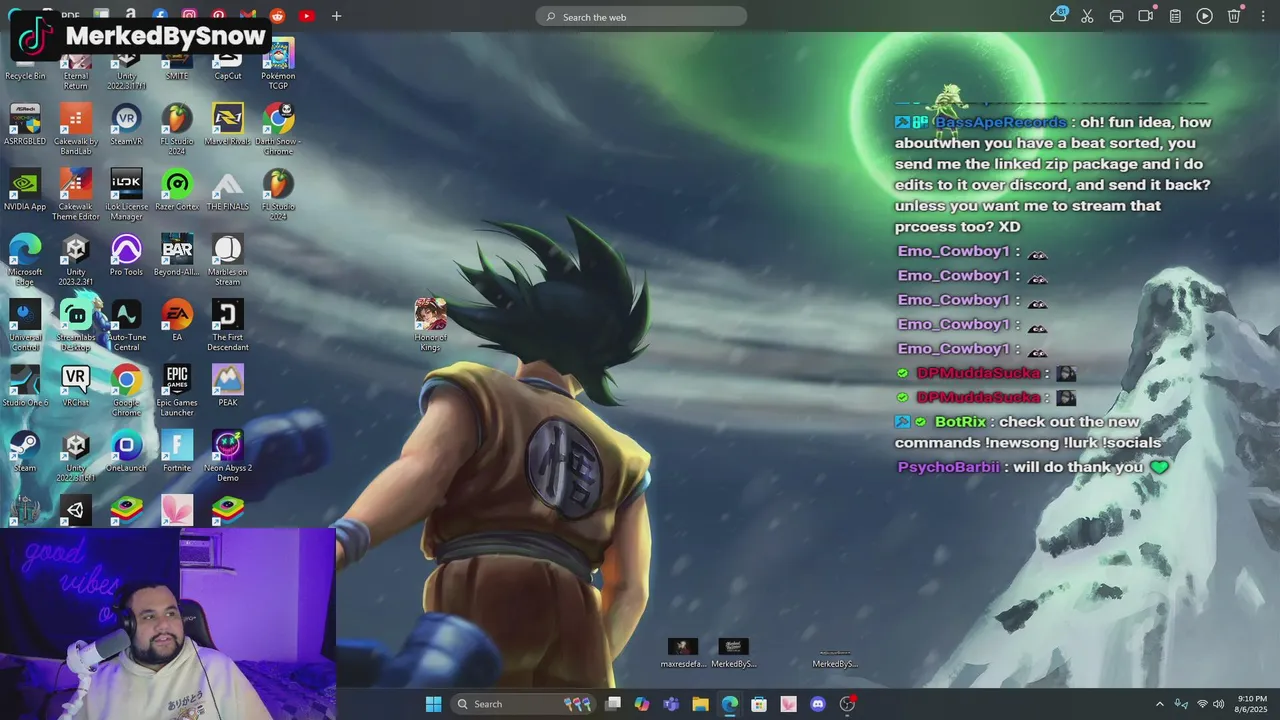1280x720 pixels.
Task: Open ASRRGBLED desktop shortcut
Action: pyautogui.click(x=25, y=125)
